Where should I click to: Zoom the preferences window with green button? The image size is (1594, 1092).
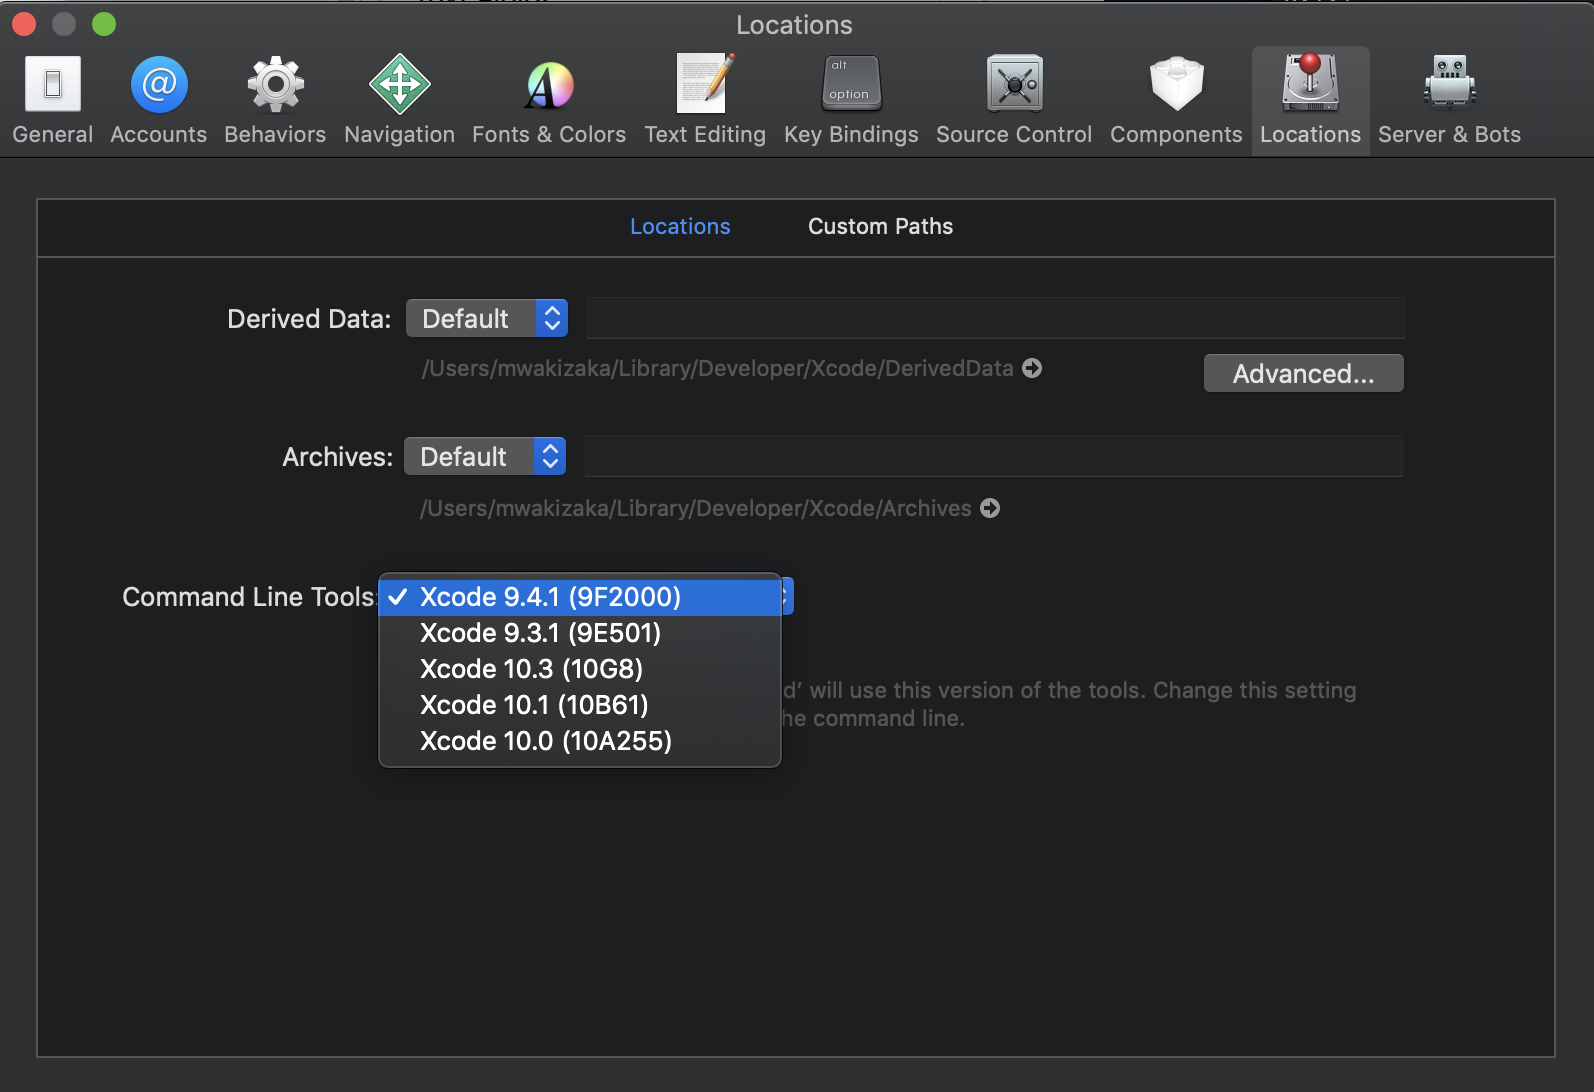pos(104,24)
